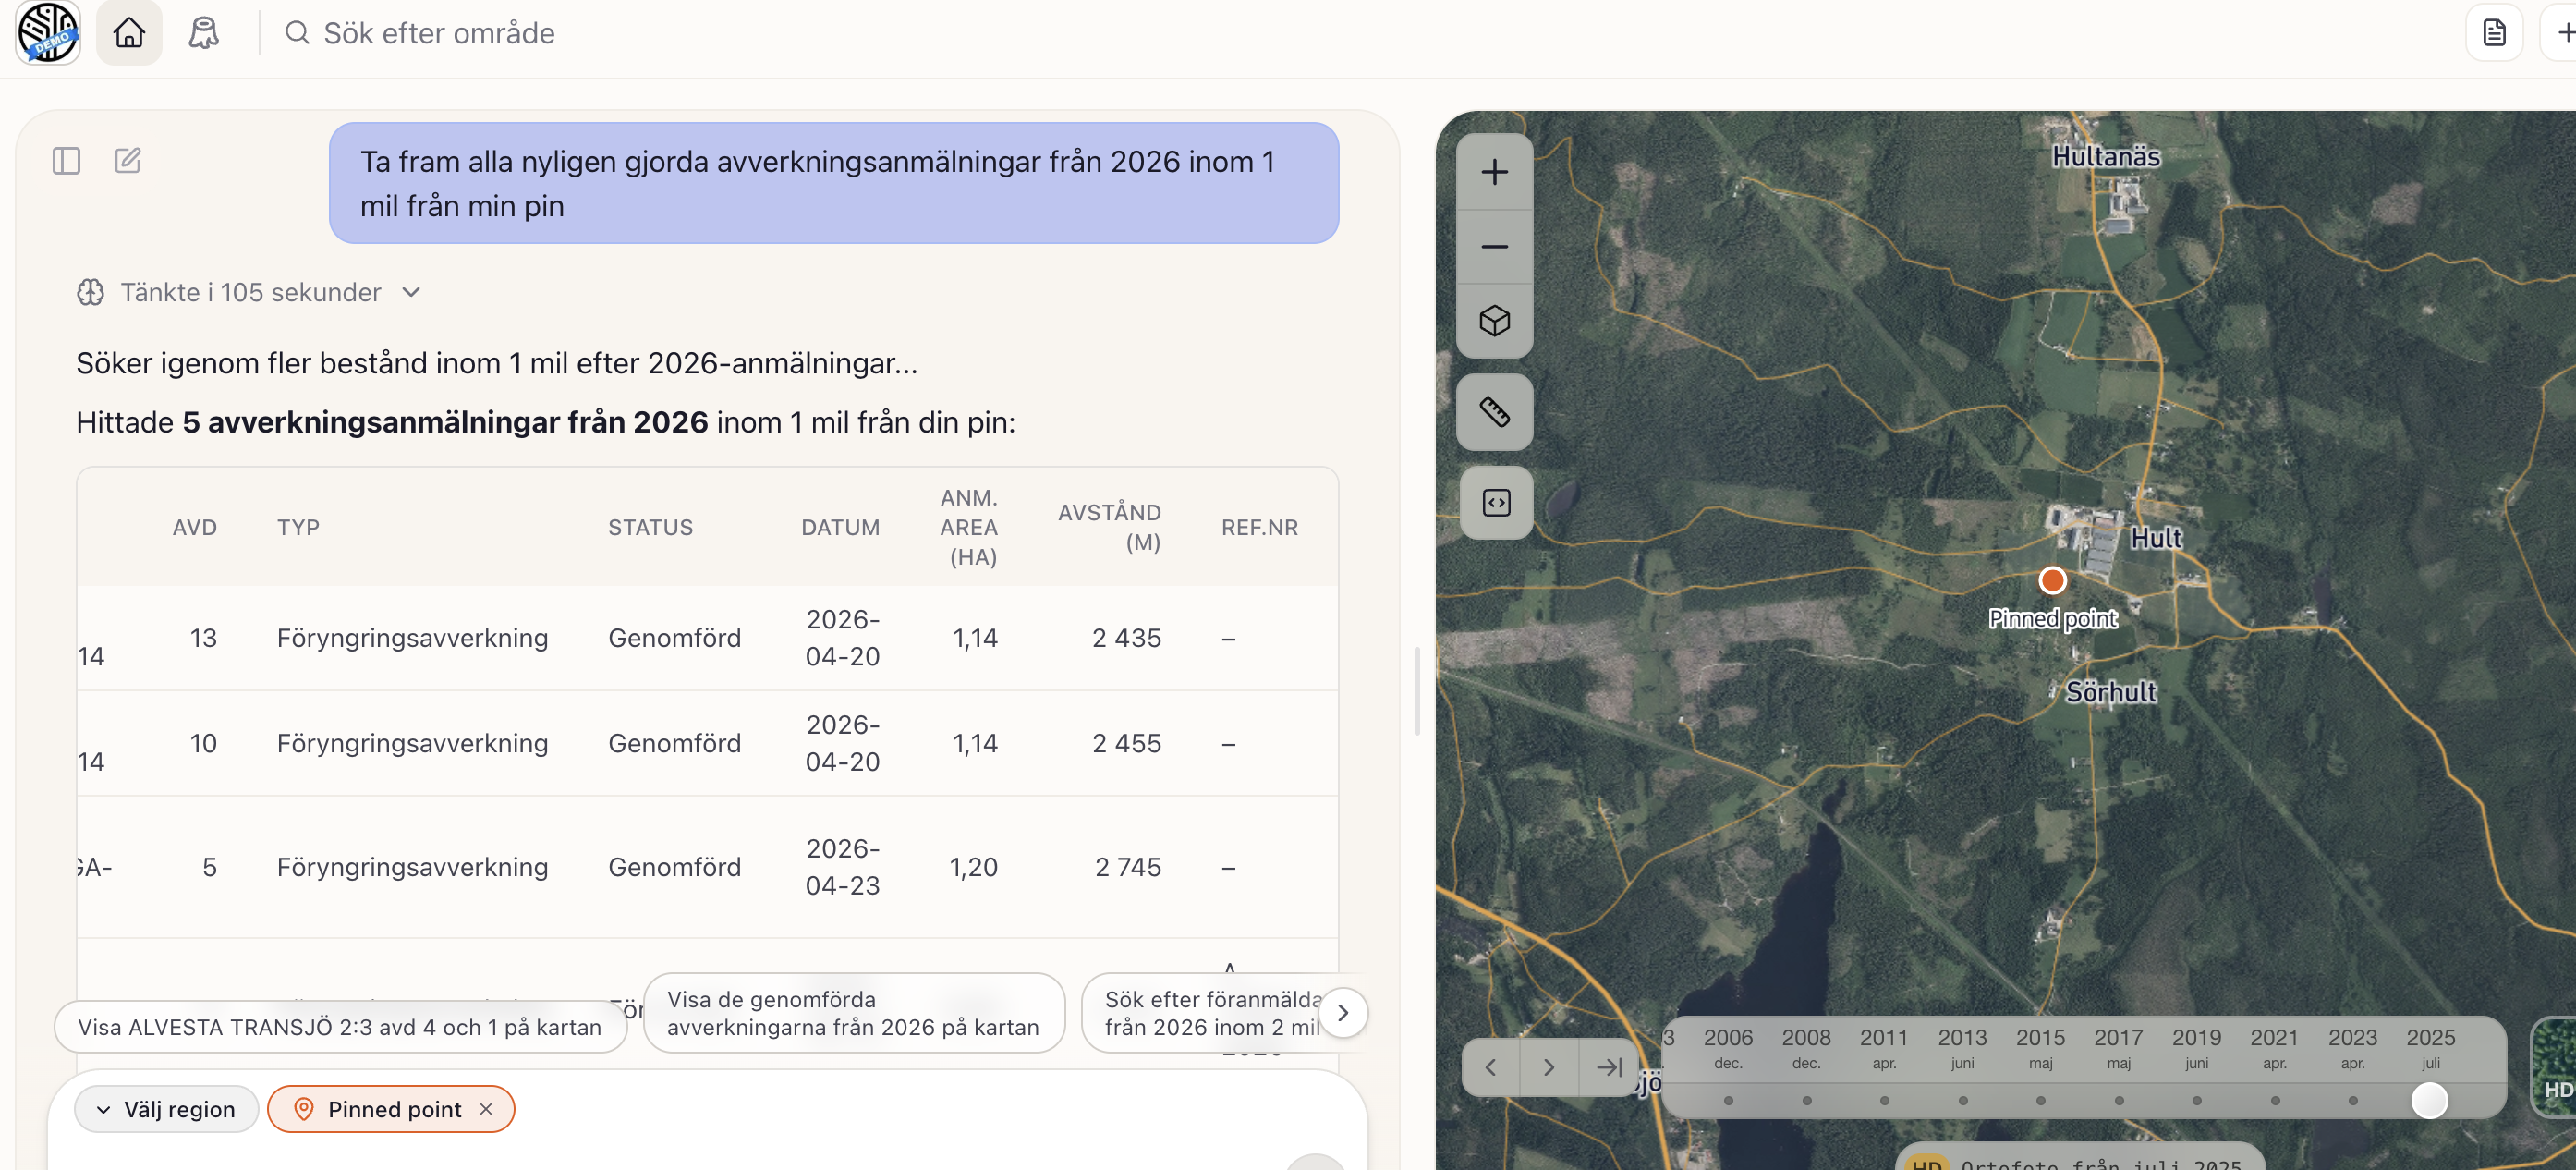Viewport: 2576px width, 1170px height.
Task: Expand 'Tänkte i 105 sekunder' details
Action: click(250, 292)
